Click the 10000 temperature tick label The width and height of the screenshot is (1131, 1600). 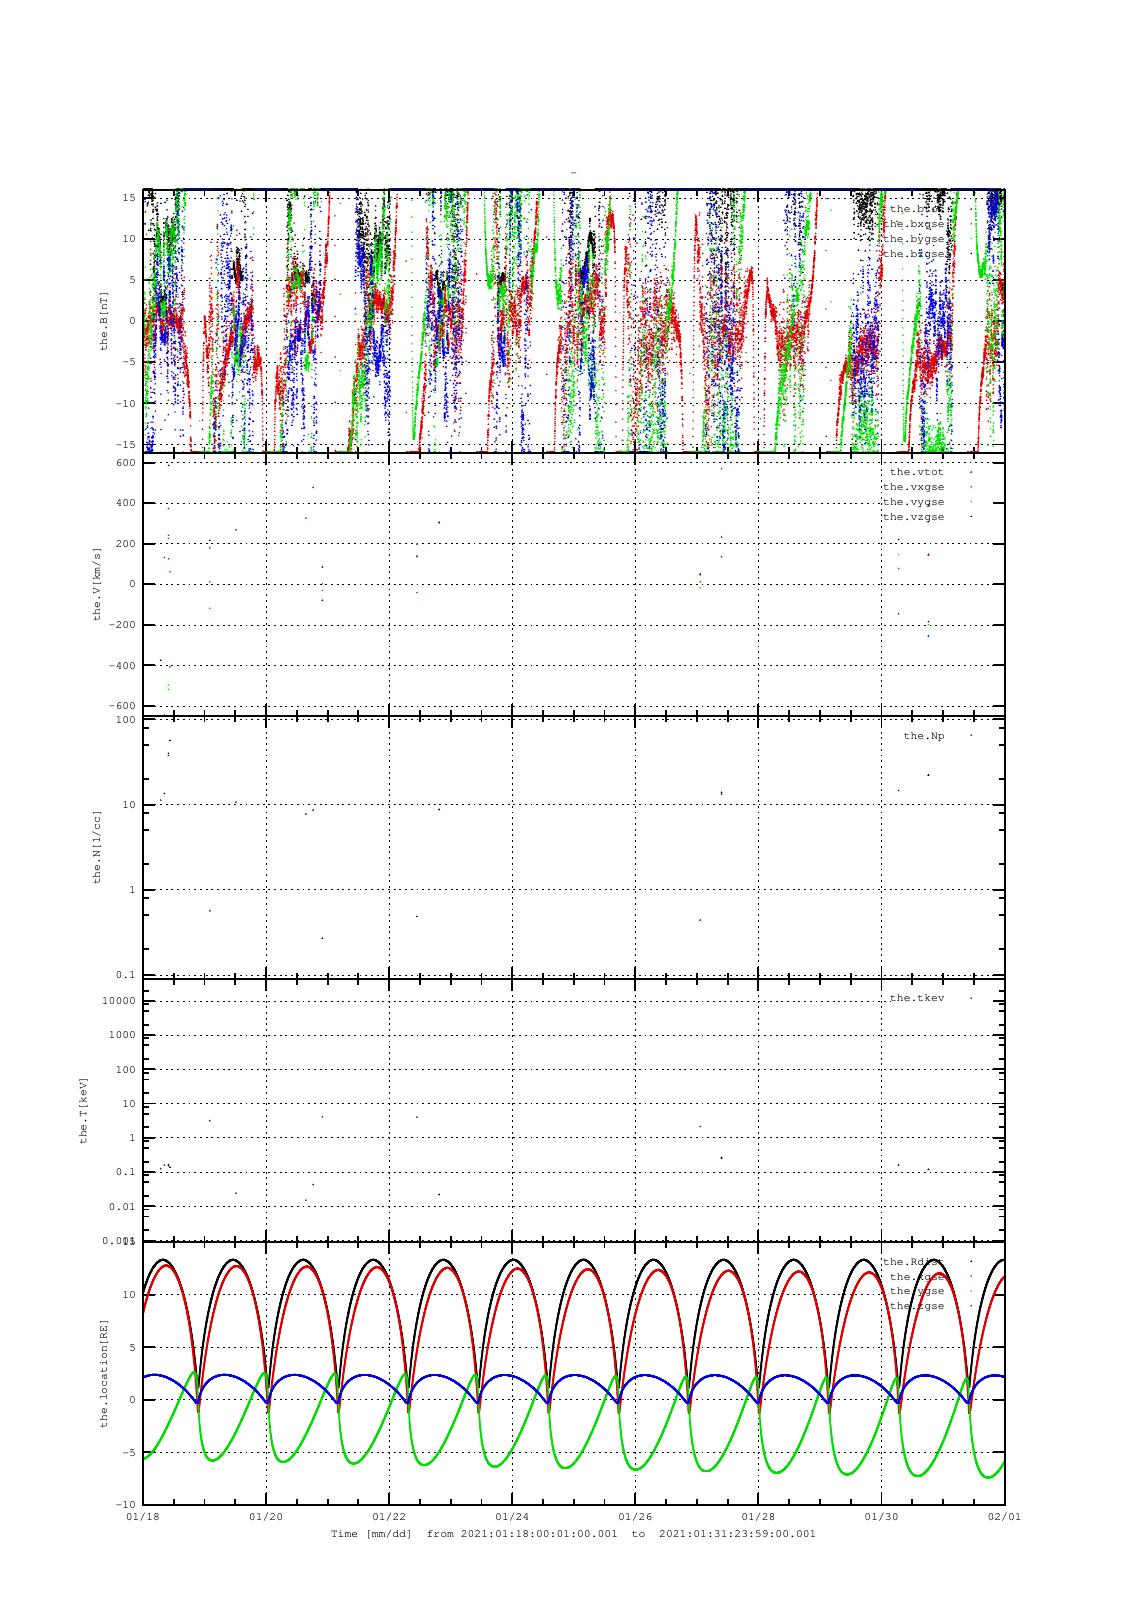(119, 1001)
